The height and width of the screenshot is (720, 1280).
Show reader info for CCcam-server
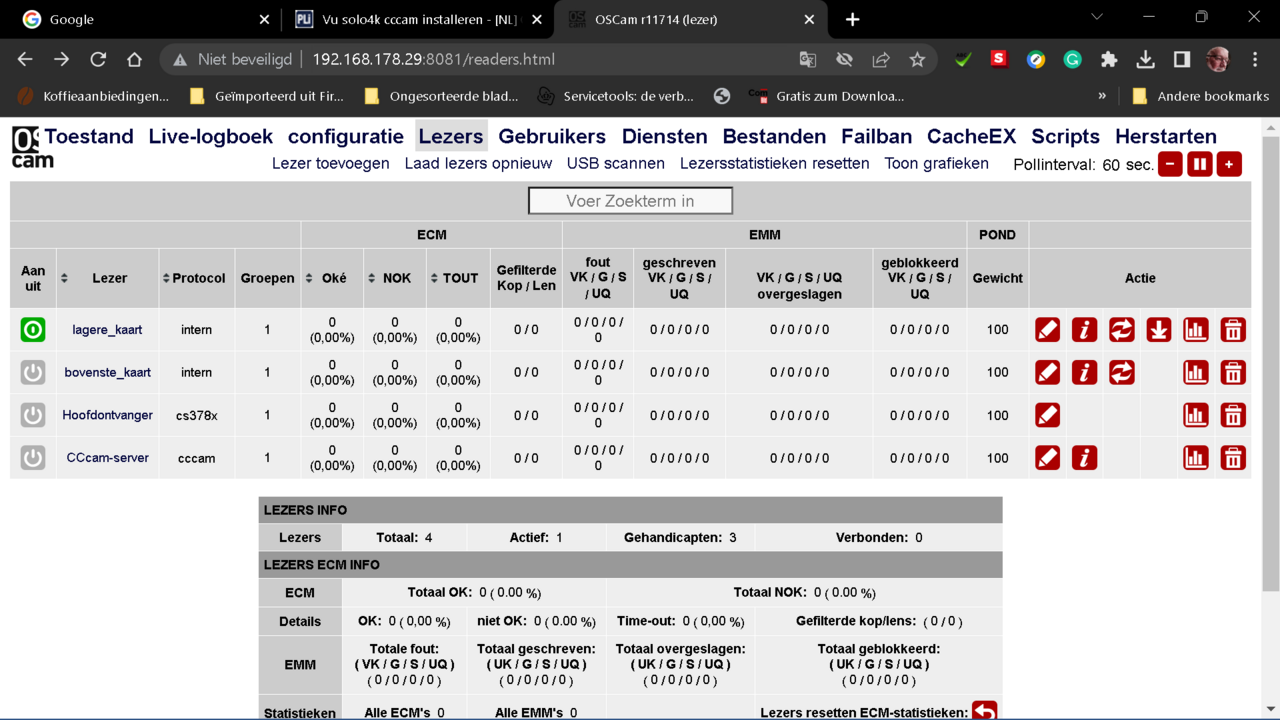click(x=1084, y=458)
